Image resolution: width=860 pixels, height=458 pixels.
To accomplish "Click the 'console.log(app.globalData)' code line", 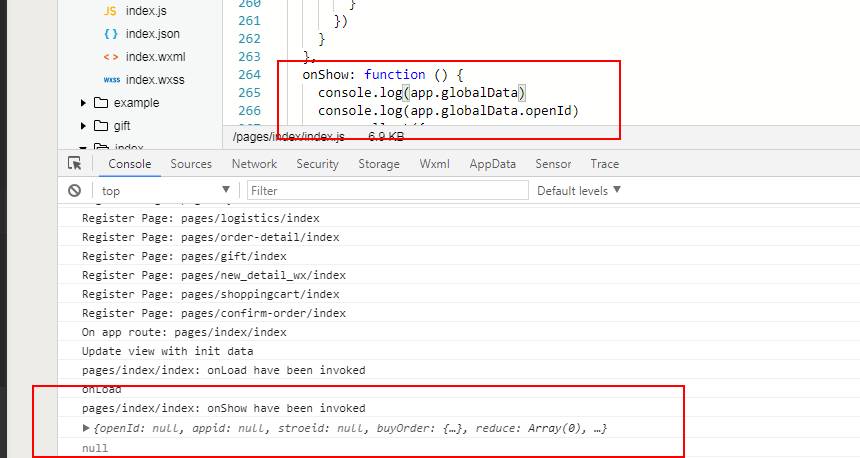I will (x=422, y=93).
